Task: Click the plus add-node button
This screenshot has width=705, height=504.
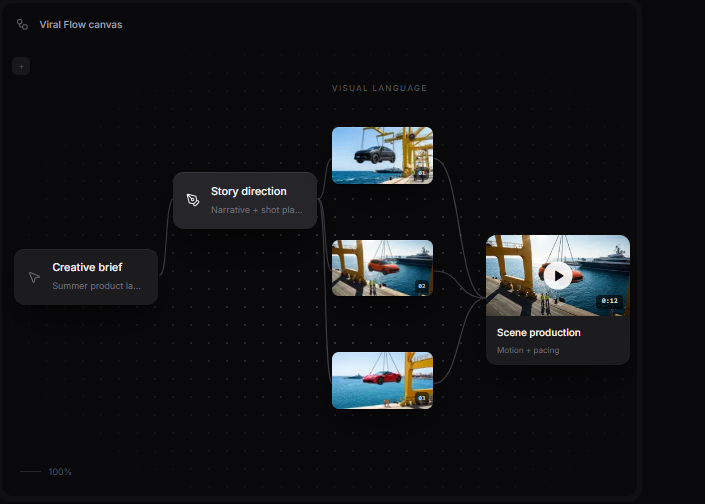Action: [21, 67]
